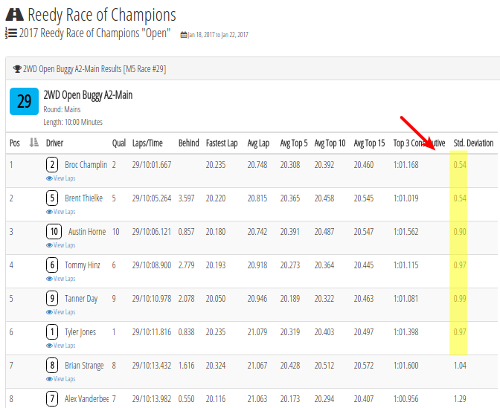This screenshot has width=500, height=408.
Task: Show View Laps under Brent Thielke
Action: (61, 212)
